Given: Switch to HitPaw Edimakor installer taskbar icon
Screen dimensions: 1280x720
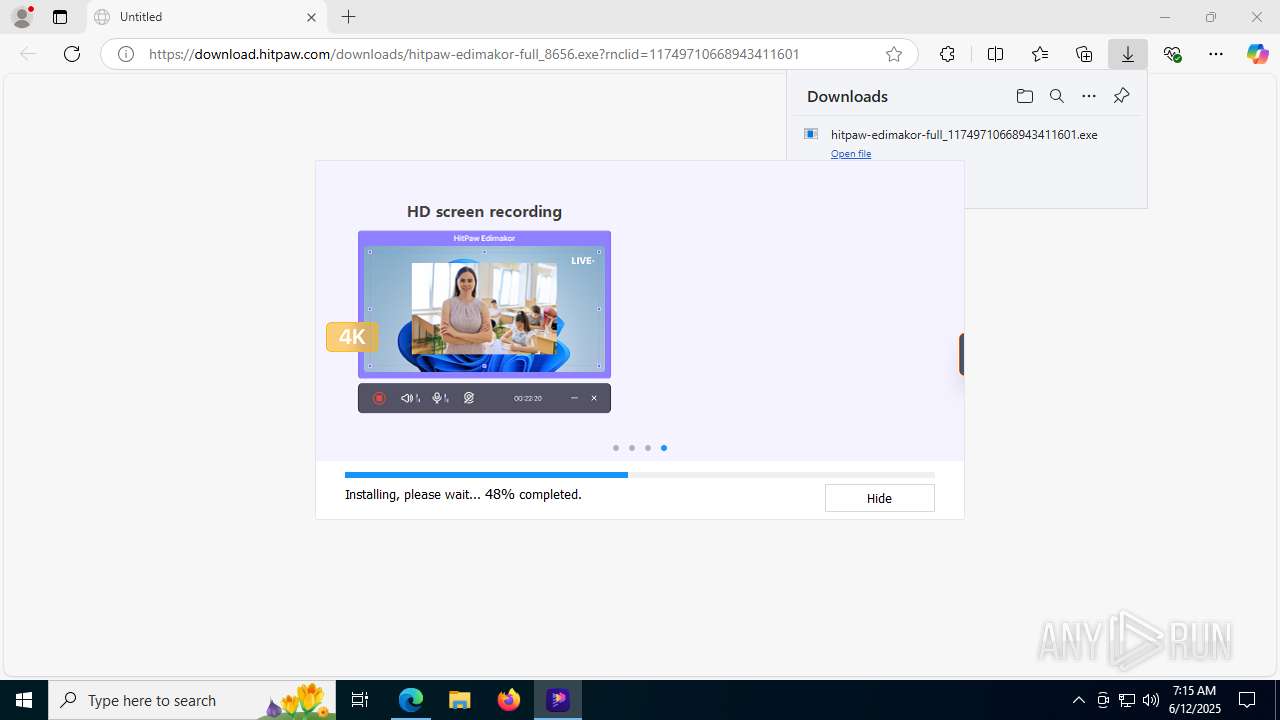Looking at the screenshot, I should click(x=558, y=700).
